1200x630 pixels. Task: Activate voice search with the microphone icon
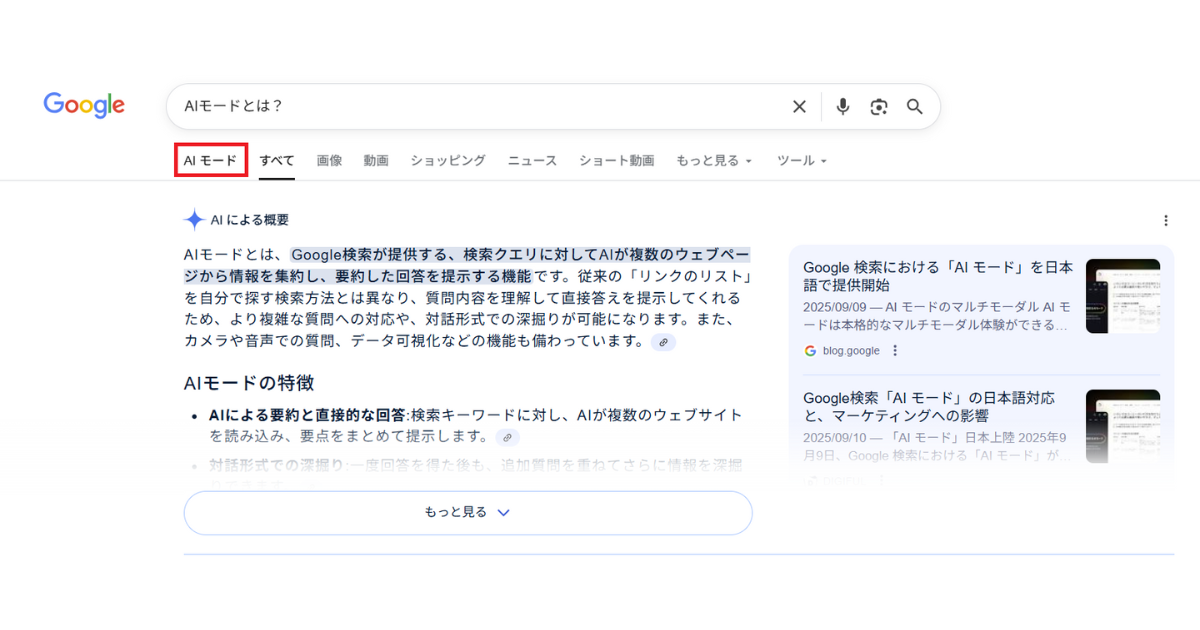click(x=842, y=106)
